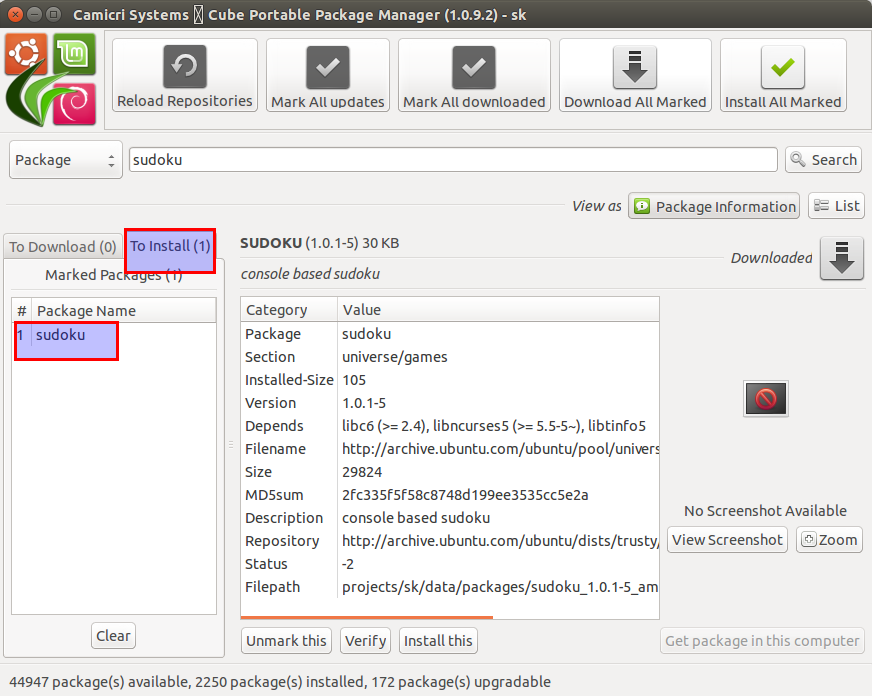Image resolution: width=872 pixels, height=696 pixels.
Task: Switch view to Package Information
Action: tap(714, 206)
